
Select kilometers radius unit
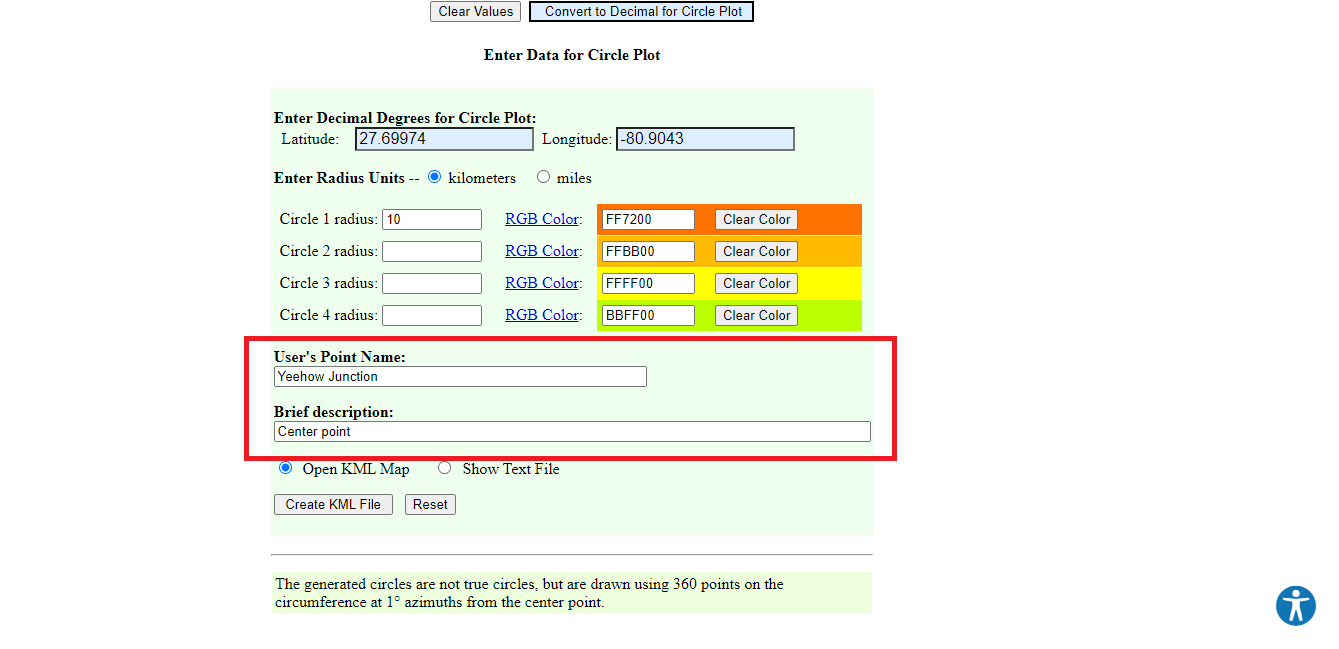click(x=434, y=177)
